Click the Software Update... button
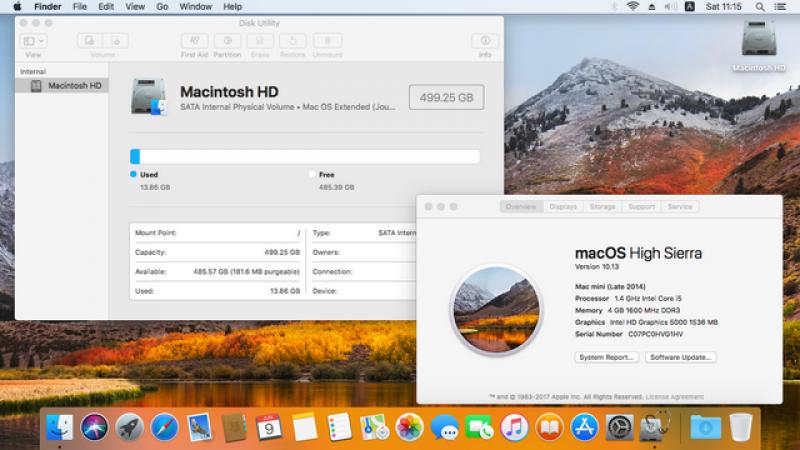The image size is (800, 450). tap(681, 357)
